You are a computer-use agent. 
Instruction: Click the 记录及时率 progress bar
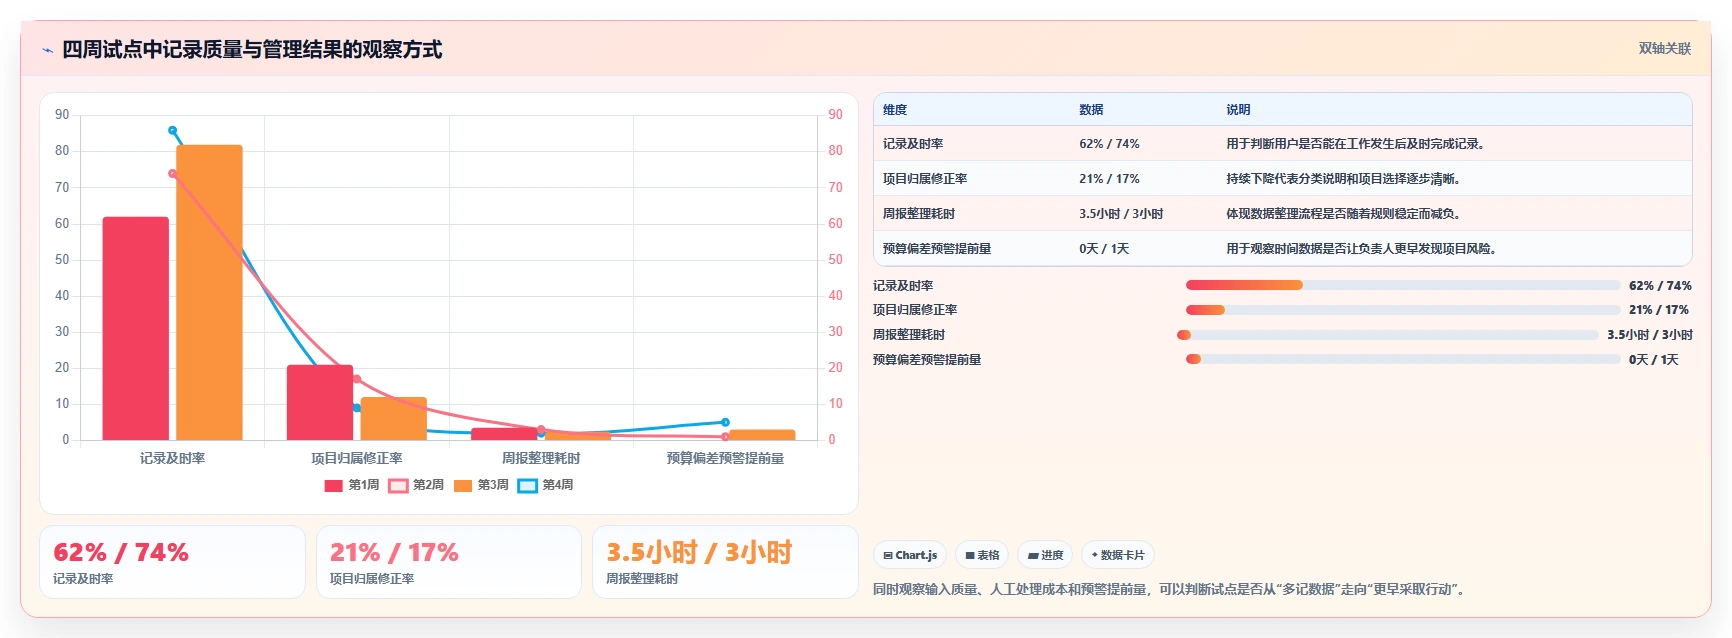coord(1403,285)
